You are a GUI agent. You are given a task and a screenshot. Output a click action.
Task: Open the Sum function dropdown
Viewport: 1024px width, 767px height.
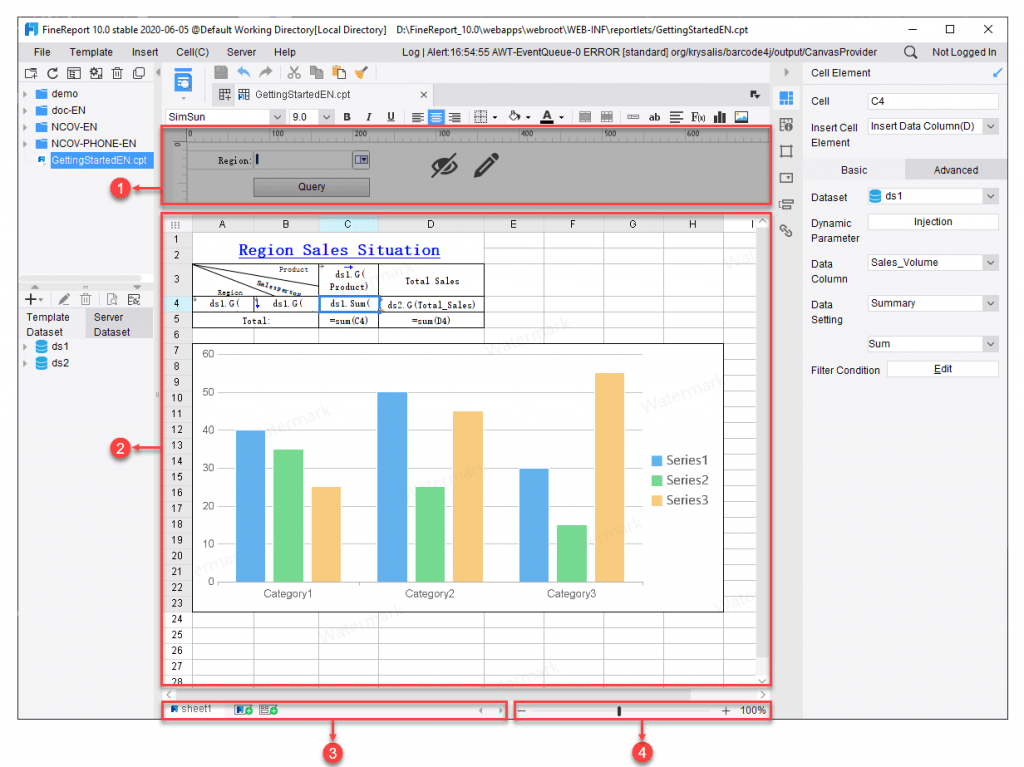(991, 344)
